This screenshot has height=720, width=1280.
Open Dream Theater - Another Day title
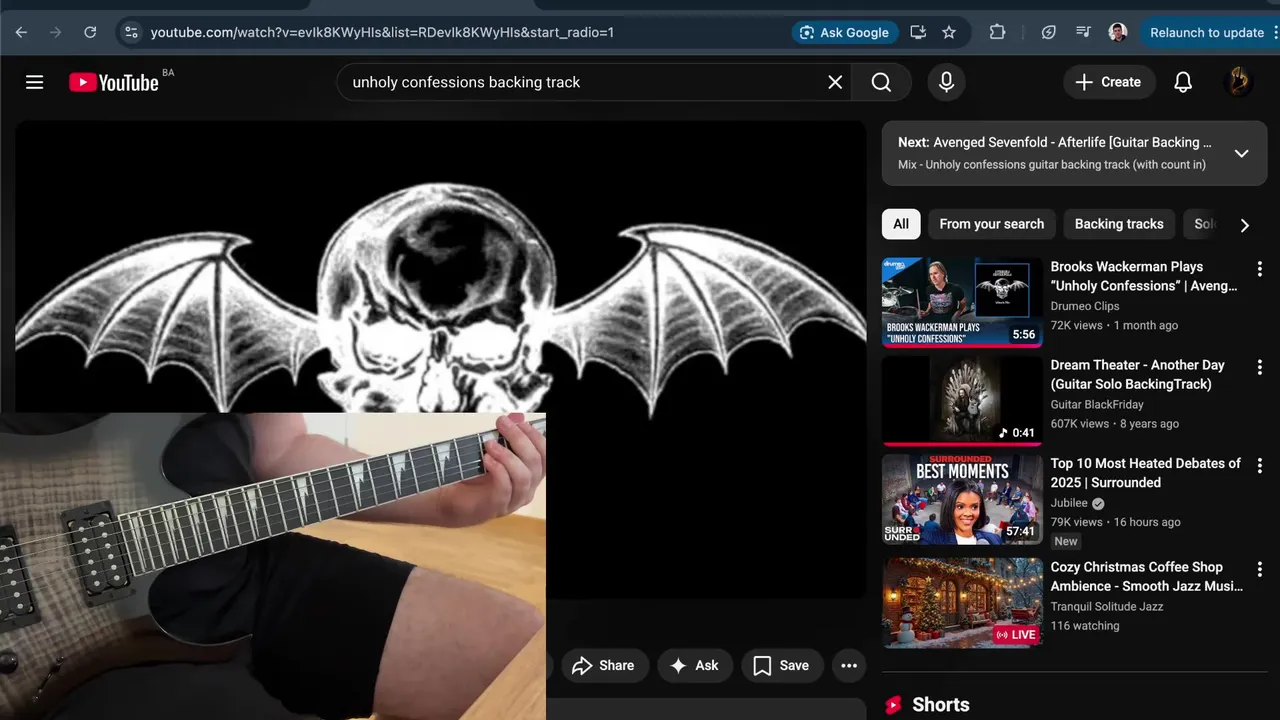1137,374
